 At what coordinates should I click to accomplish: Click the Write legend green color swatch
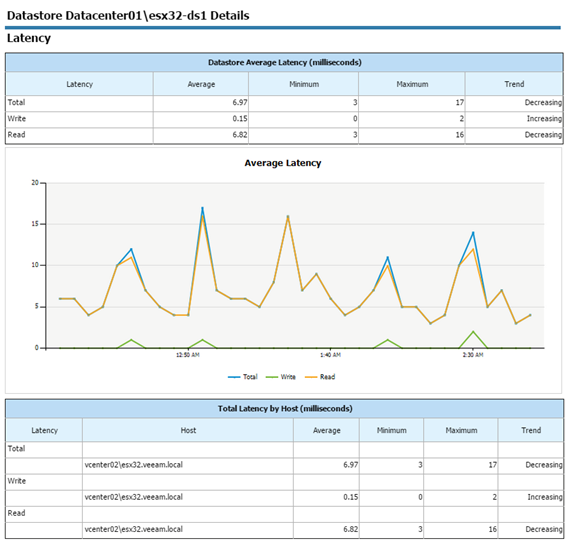272,377
